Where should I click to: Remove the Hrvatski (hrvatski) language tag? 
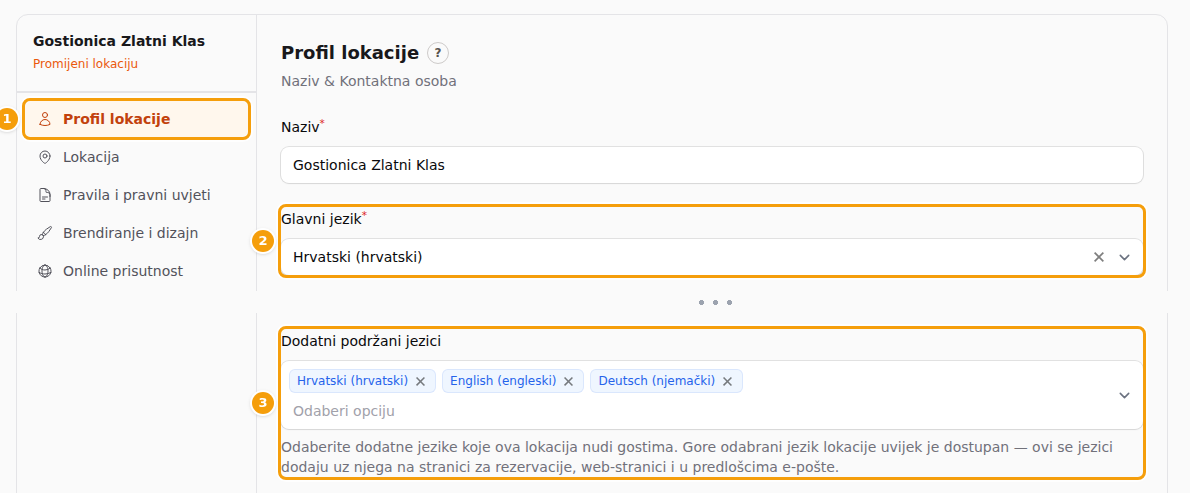pyautogui.click(x=420, y=381)
